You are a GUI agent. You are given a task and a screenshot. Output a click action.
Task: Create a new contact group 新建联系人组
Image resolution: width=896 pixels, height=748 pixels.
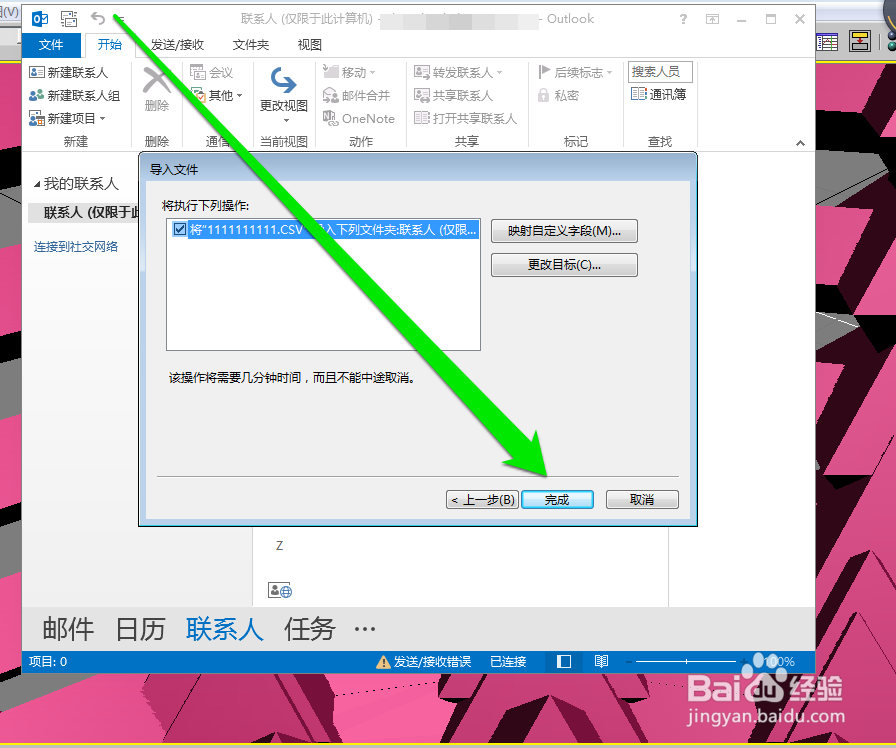75,95
